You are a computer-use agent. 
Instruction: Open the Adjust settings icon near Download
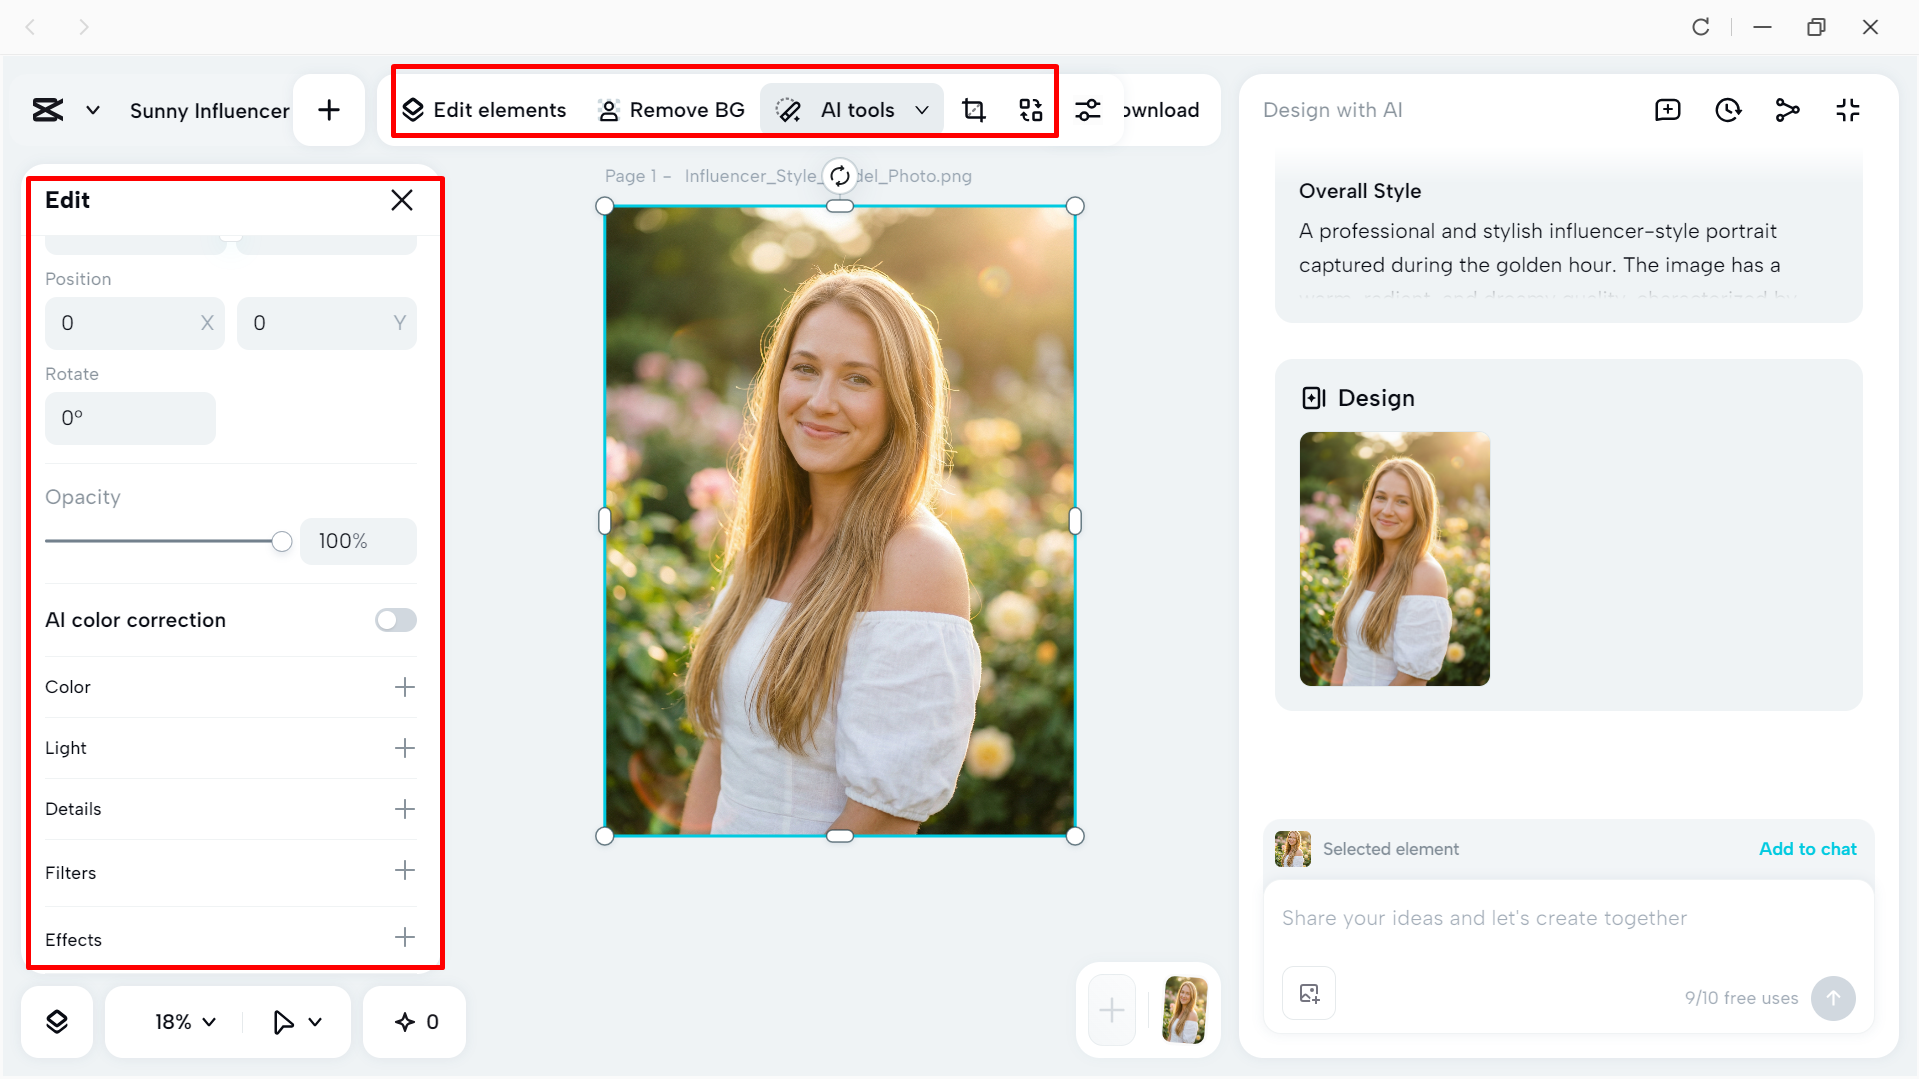(1088, 110)
